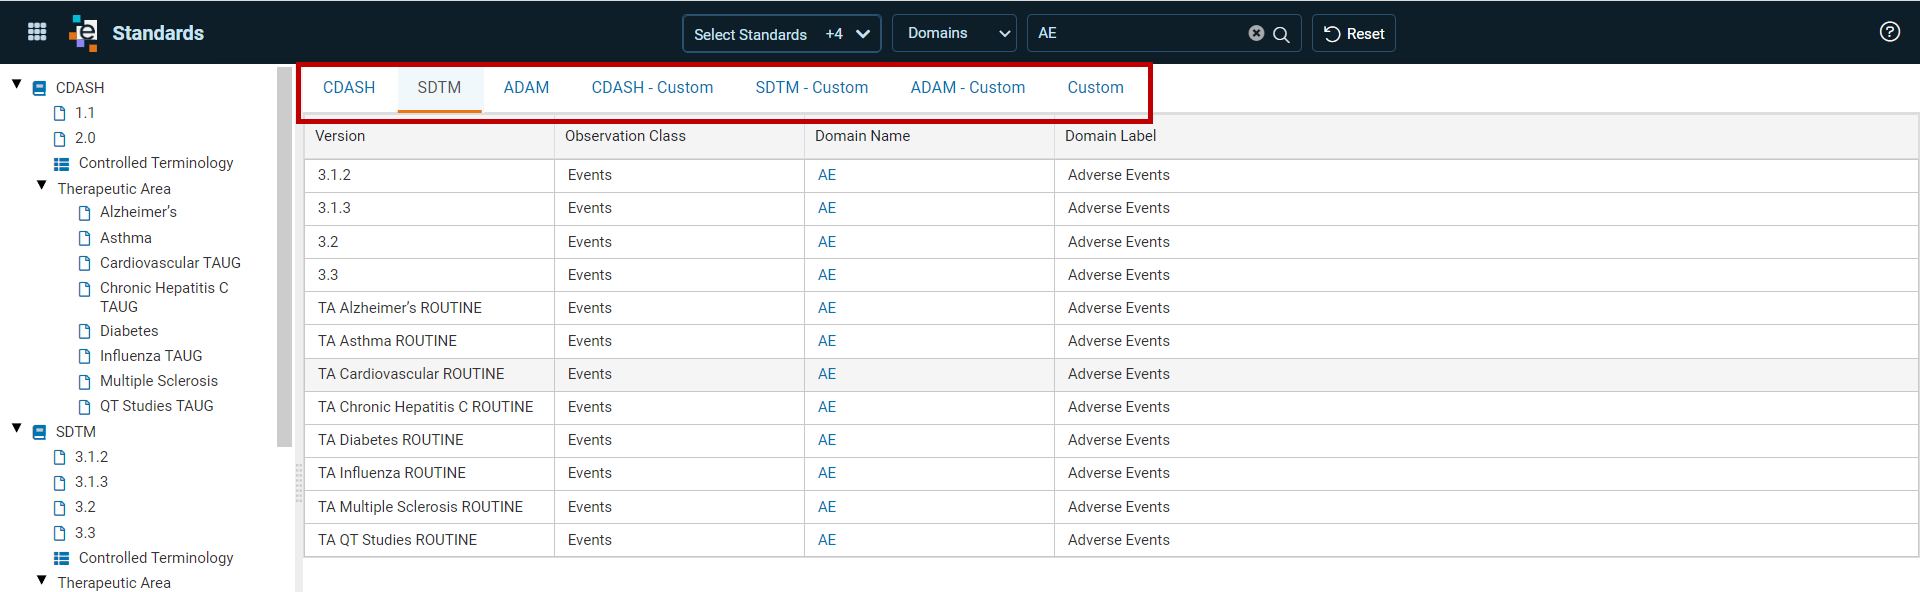
Task: Switch to the CDASH - Custom tab
Action: click(652, 88)
